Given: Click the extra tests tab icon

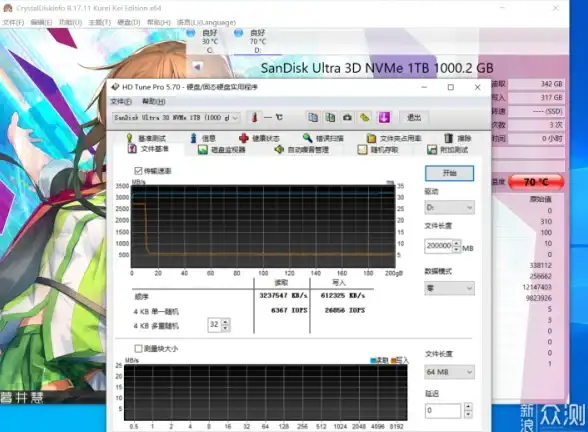Looking at the screenshot, I should [432, 150].
